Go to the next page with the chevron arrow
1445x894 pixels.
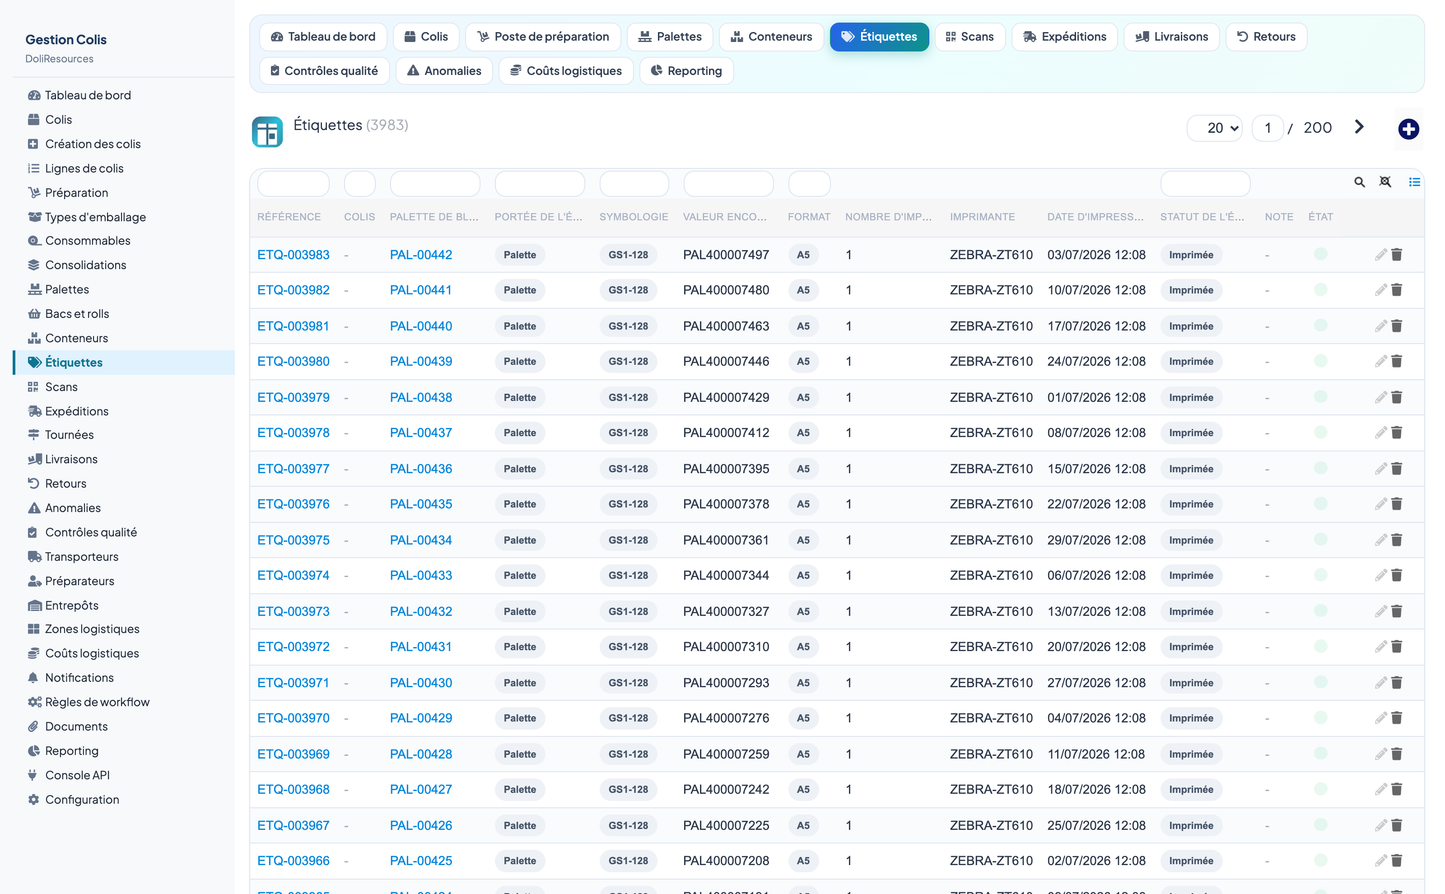(1359, 127)
